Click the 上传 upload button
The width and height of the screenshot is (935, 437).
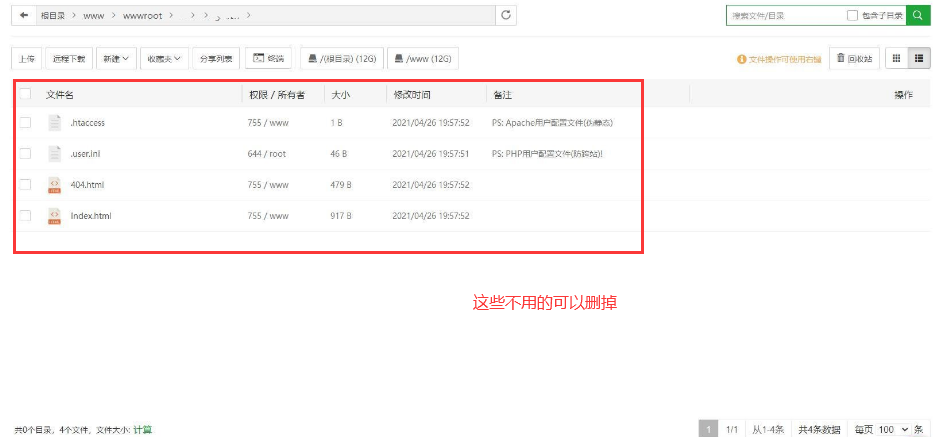[26, 58]
